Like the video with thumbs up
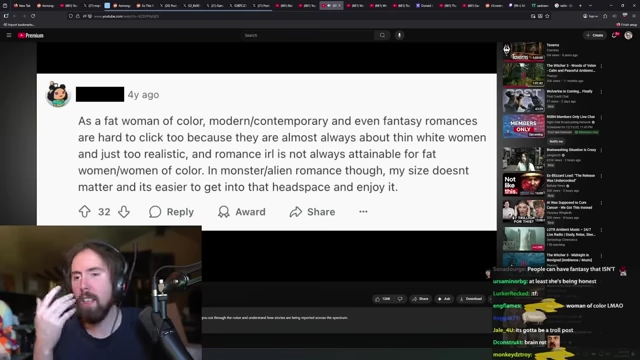 [382, 299]
